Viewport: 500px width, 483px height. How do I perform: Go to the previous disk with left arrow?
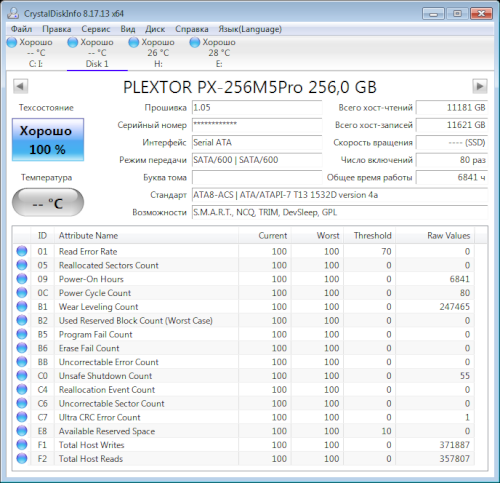[x=20, y=87]
